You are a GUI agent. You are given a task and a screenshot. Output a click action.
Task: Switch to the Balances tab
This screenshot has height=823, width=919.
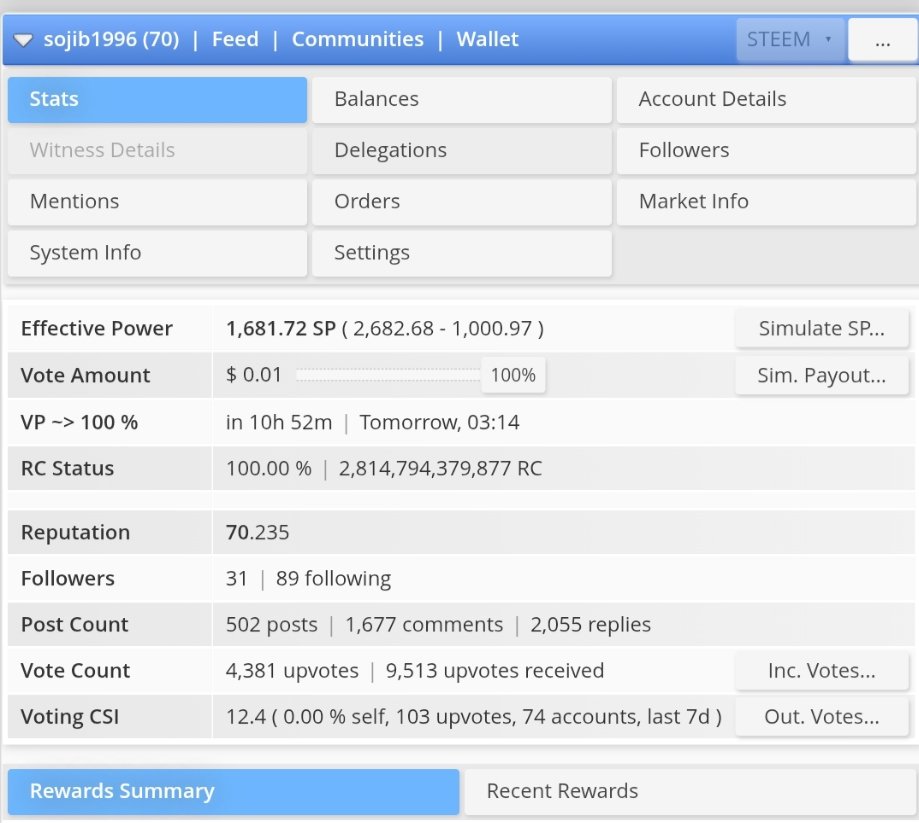pos(462,99)
